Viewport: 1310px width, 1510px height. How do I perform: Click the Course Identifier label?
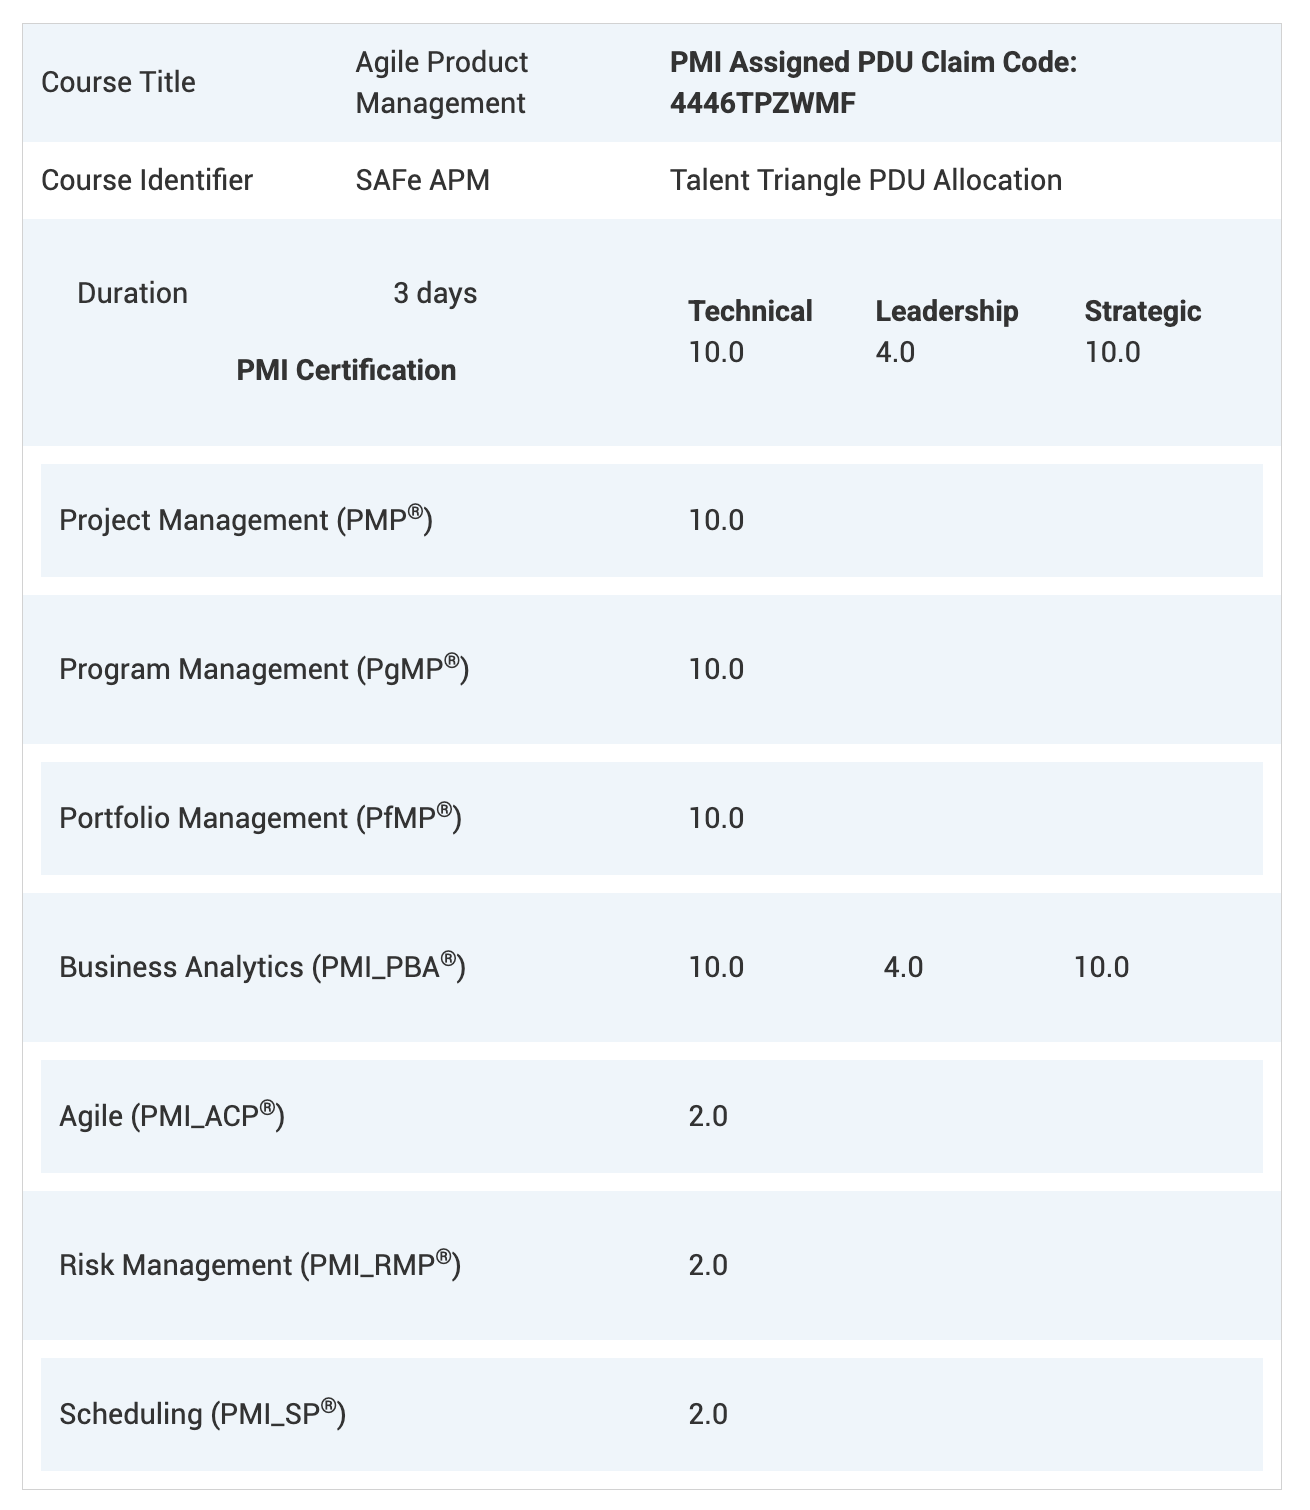pyautogui.click(x=147, y=180)
